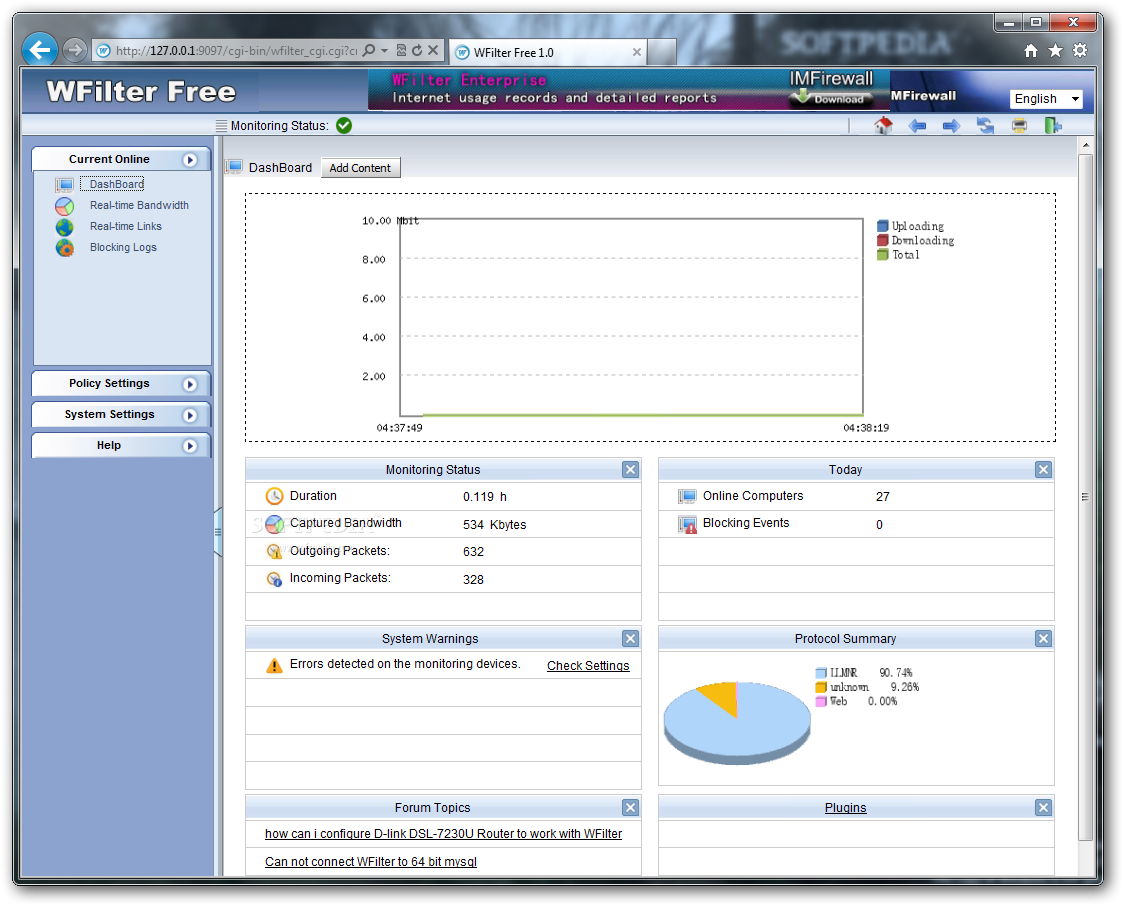
Task: Close the Monitoring Status panel
Action: [630, 470]
